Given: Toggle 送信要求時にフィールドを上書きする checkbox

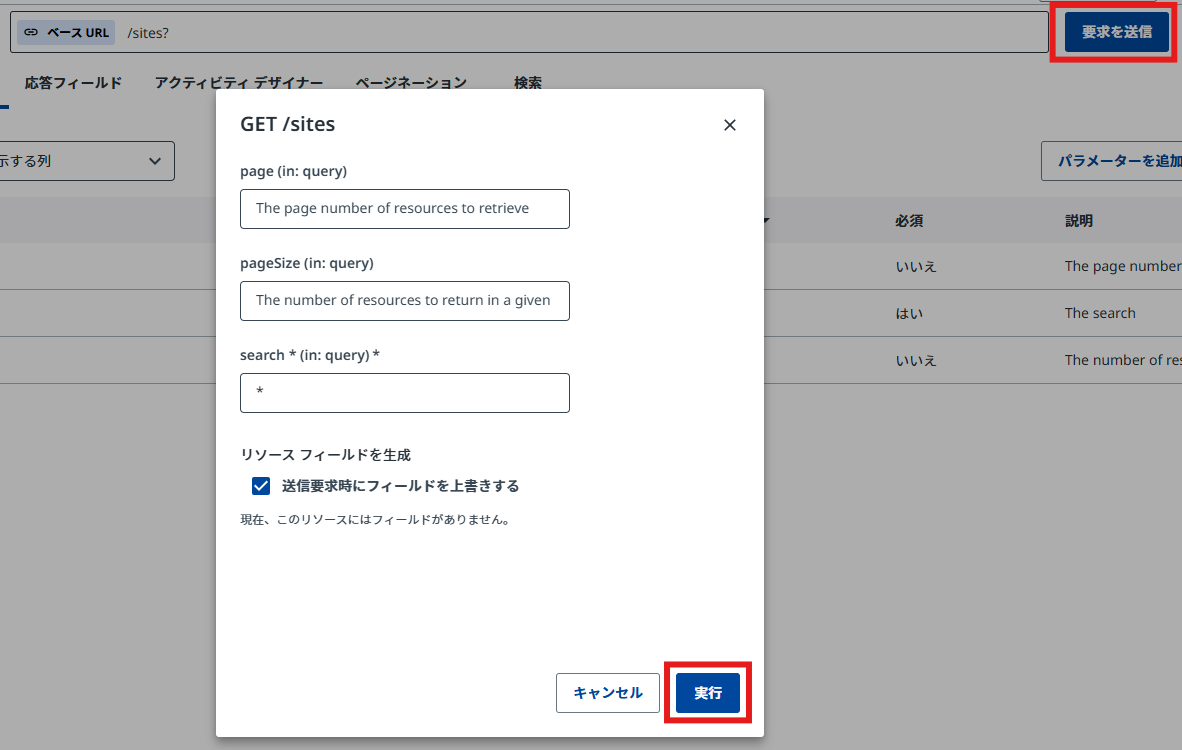Looking at the screenshot, I should click(261, 486).
